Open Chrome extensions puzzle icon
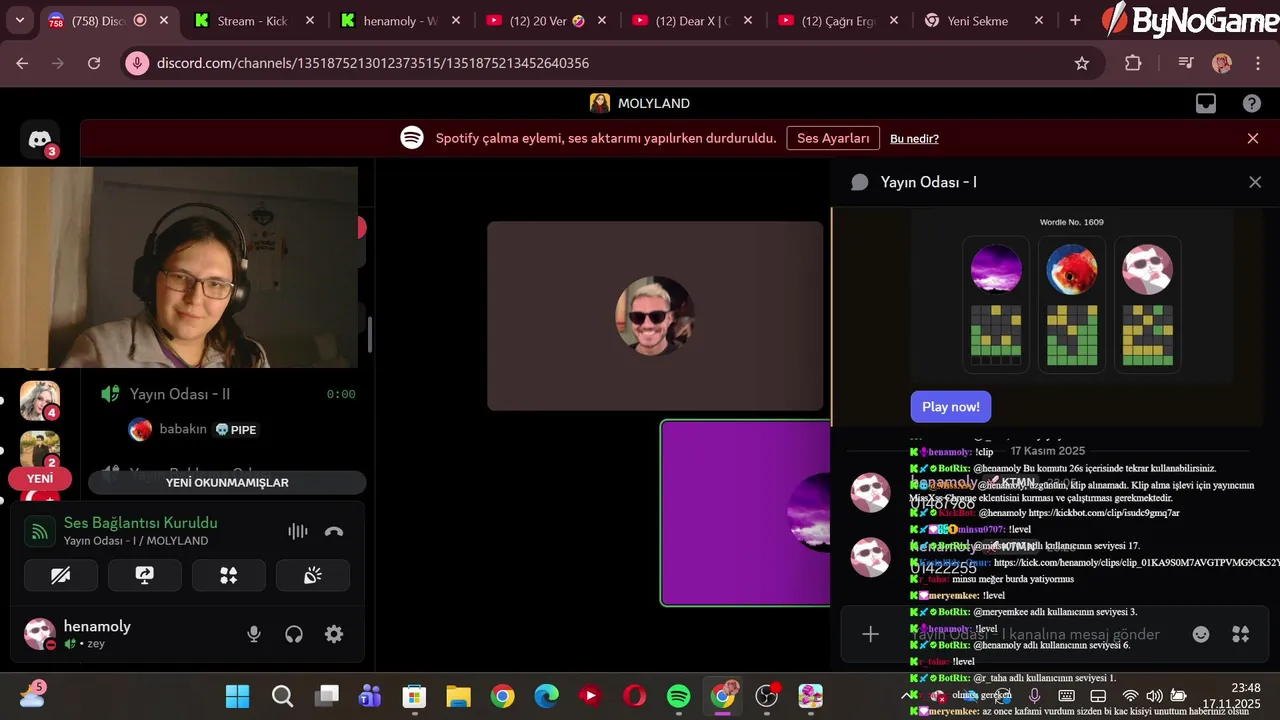 point(1133,63)
